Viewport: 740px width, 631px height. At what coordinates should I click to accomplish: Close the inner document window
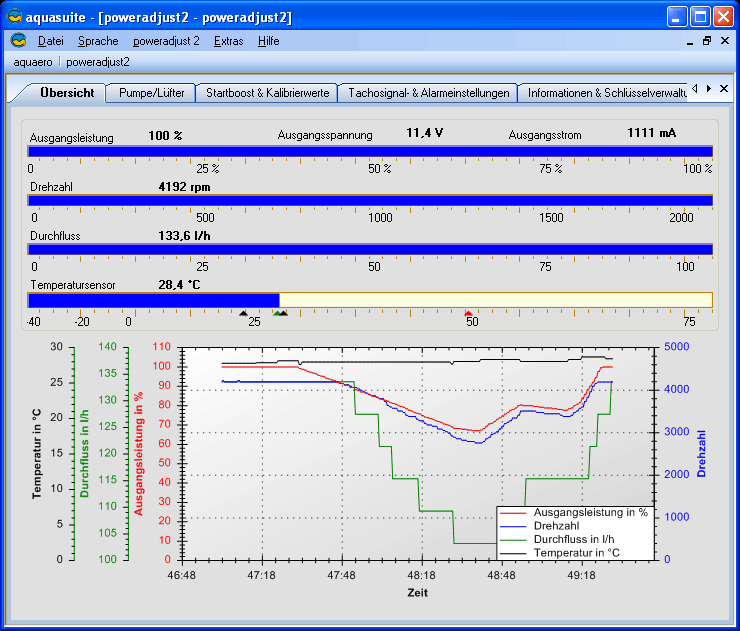tap(725, 41)
